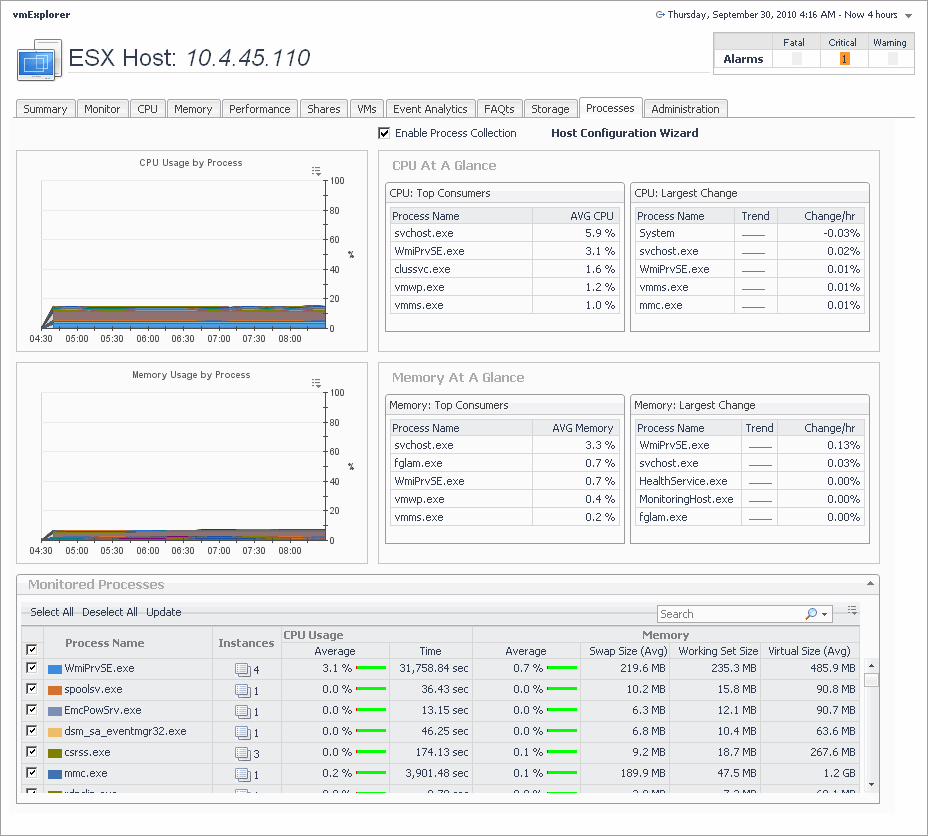This screenshot has width=928, height=836.
Task: Open instances icon for WmiPrvSE.exe
Action: click(x=241, y=669)
